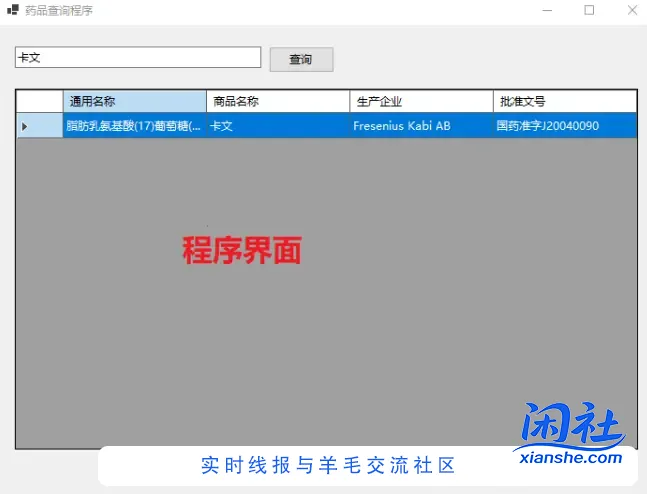Select all via grid top-left corner cell
This screenshot has height=494, width=647.
pyautogui.click(x=40, y=101)
